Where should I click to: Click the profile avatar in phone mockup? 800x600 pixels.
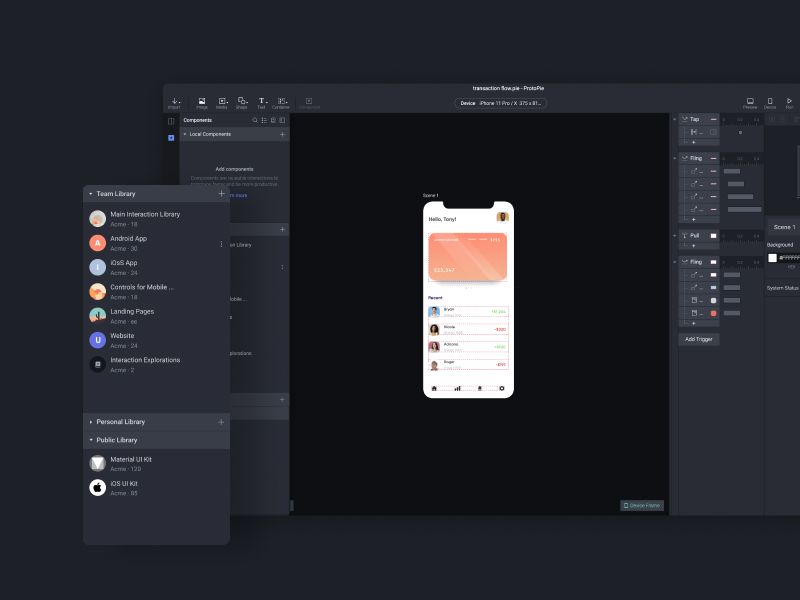point(502,217)
